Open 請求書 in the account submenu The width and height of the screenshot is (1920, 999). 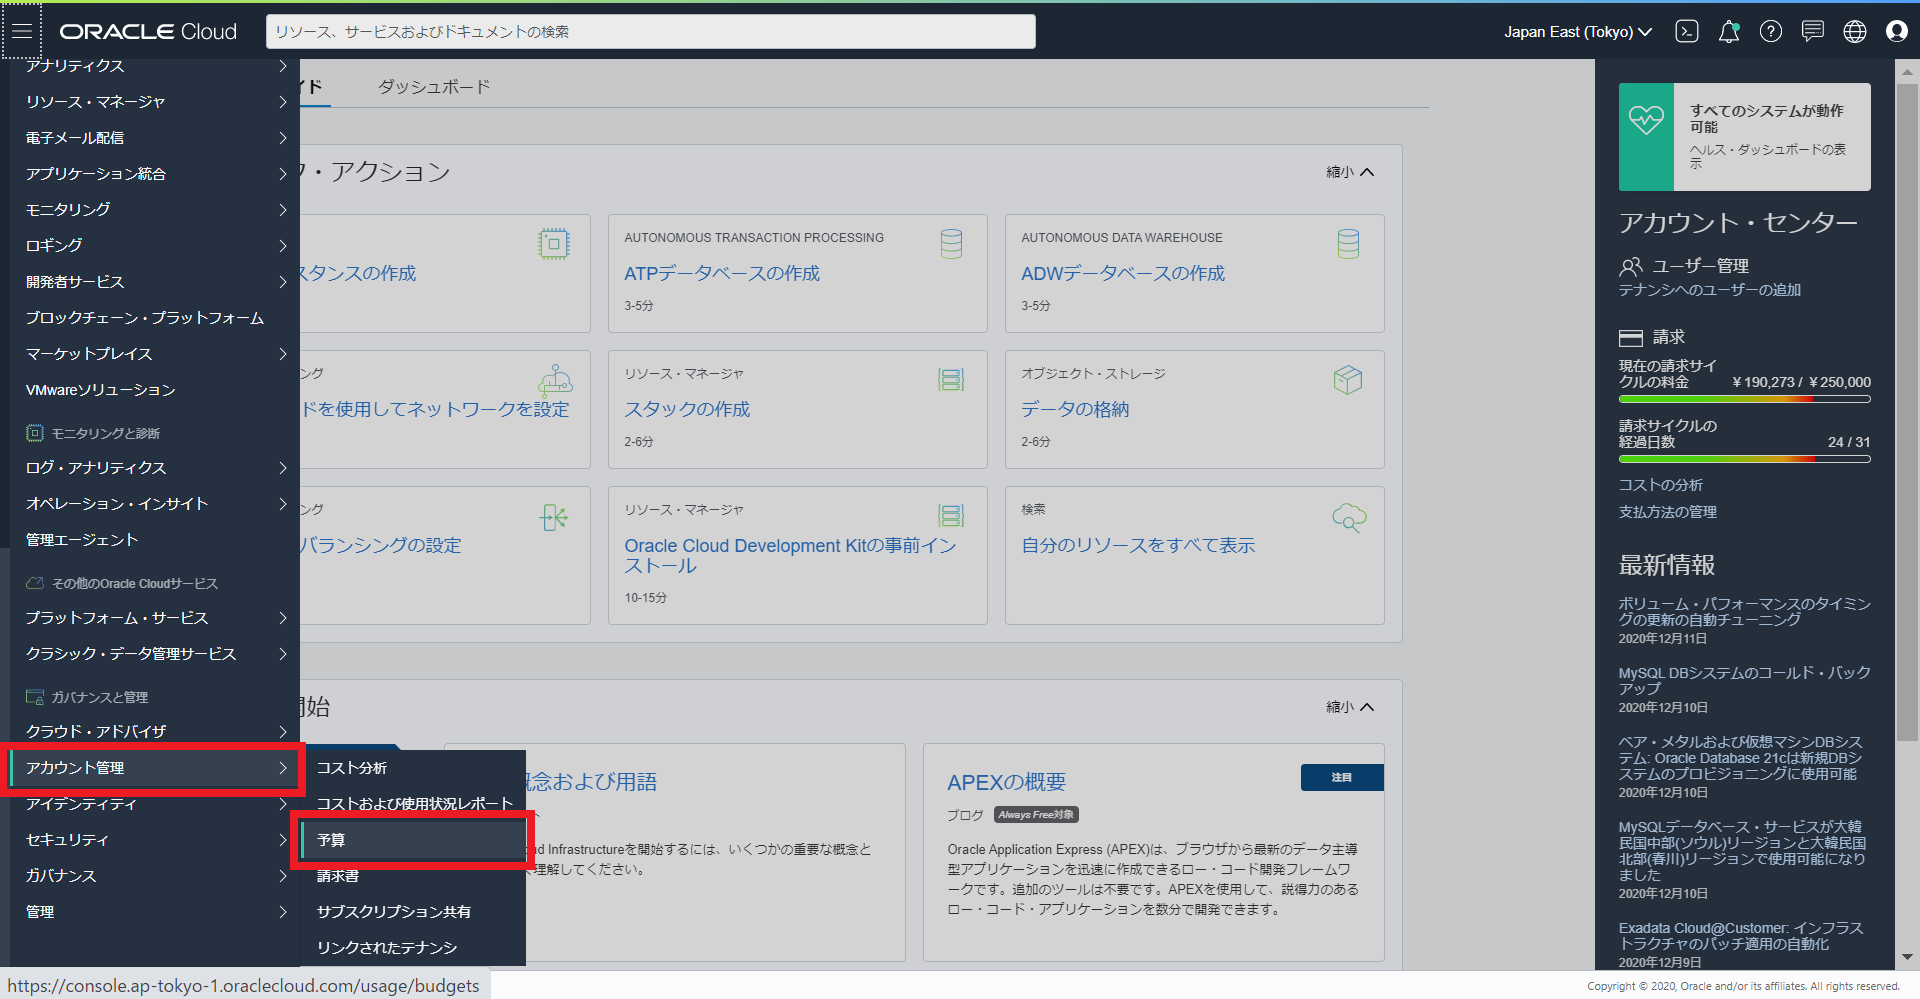338,876
